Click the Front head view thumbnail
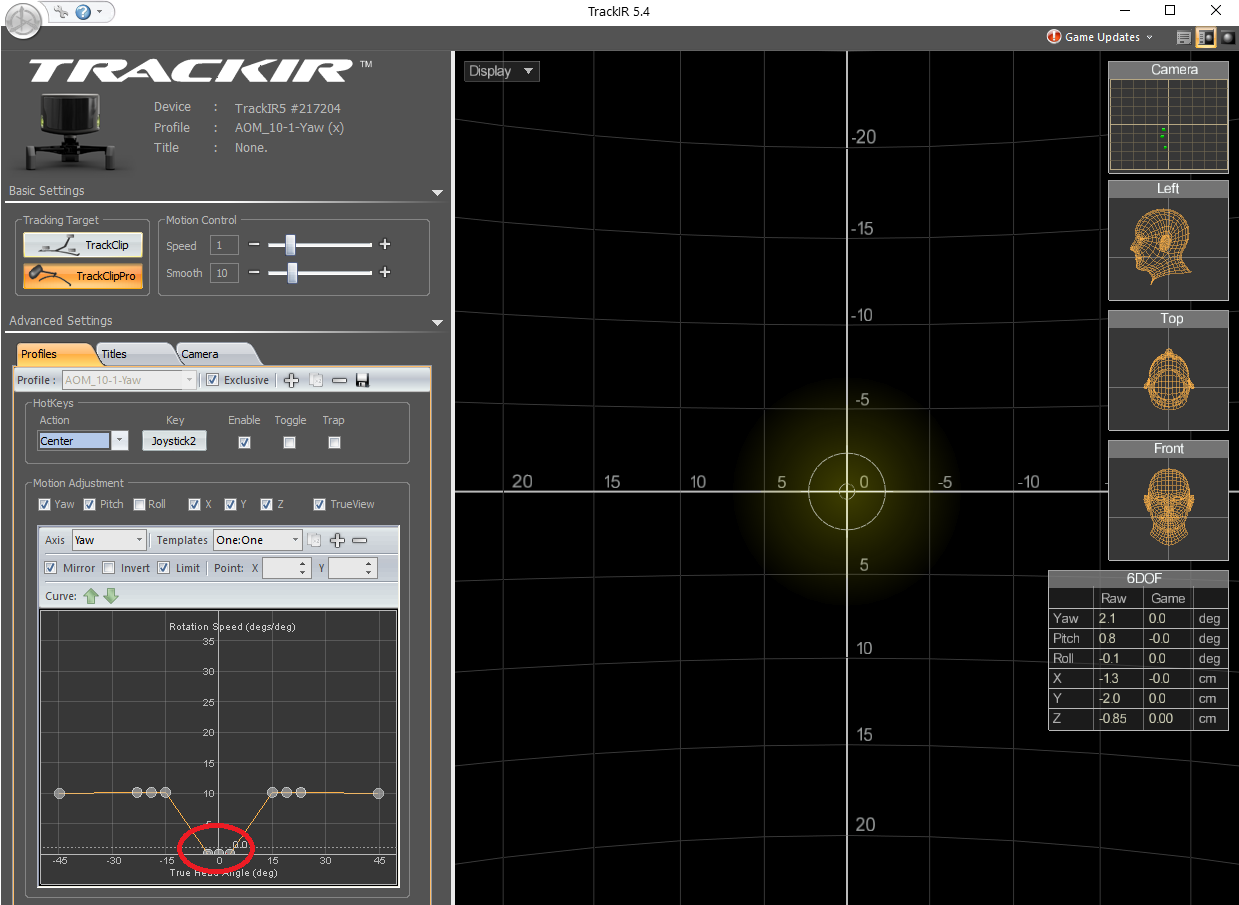The image size is (1239, 905). tap(1168, 500)
